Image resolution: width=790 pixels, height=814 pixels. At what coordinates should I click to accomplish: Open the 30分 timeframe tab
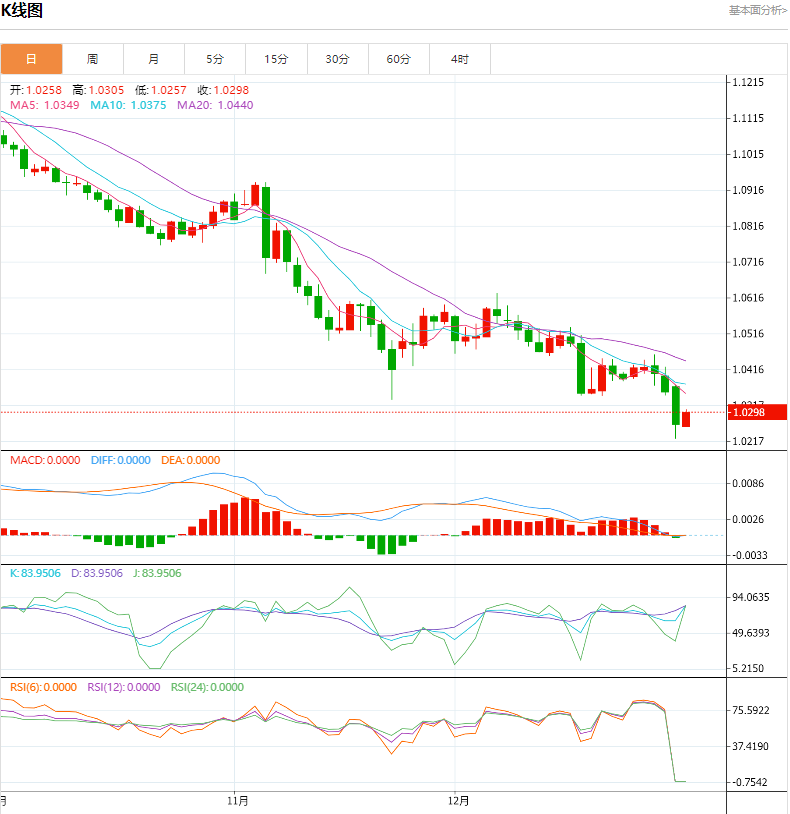point(337,59)
